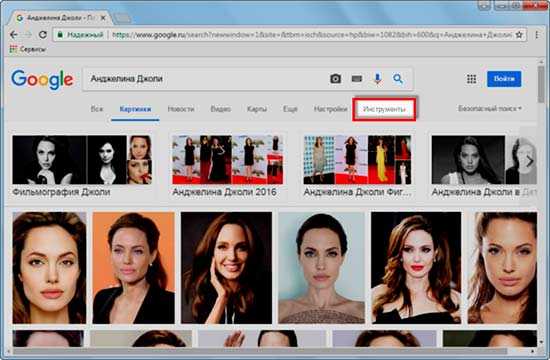Open a new tab next to the current tab

(x=122, y=18)
